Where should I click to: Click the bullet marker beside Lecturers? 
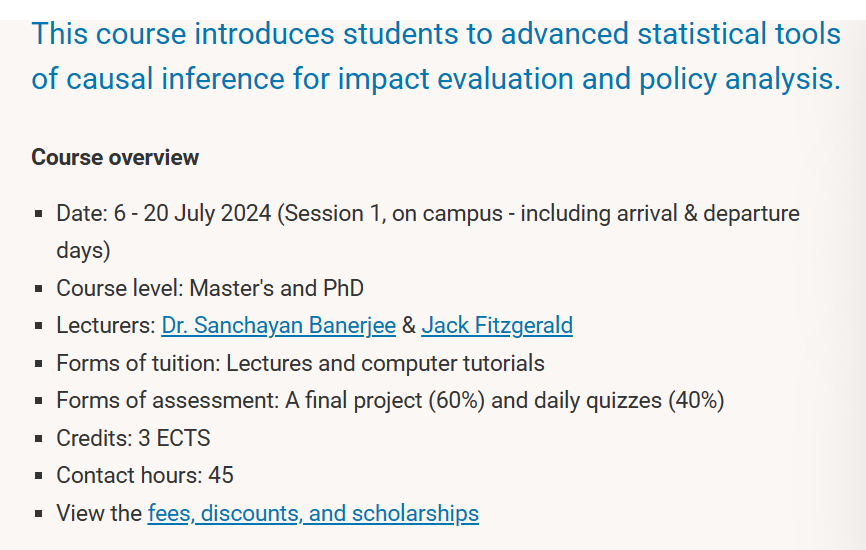pyautogui.click(x=38, y=327)
